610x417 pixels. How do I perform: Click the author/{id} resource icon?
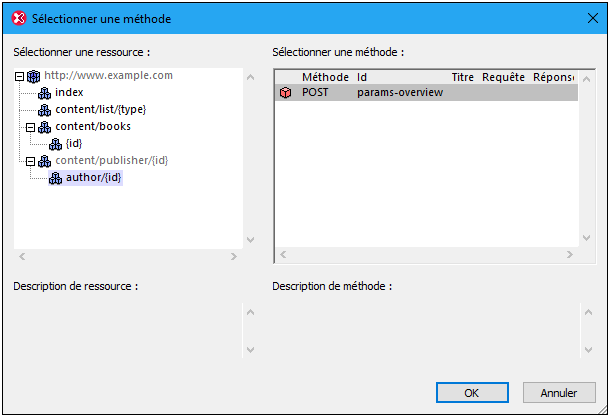(55, 178)
